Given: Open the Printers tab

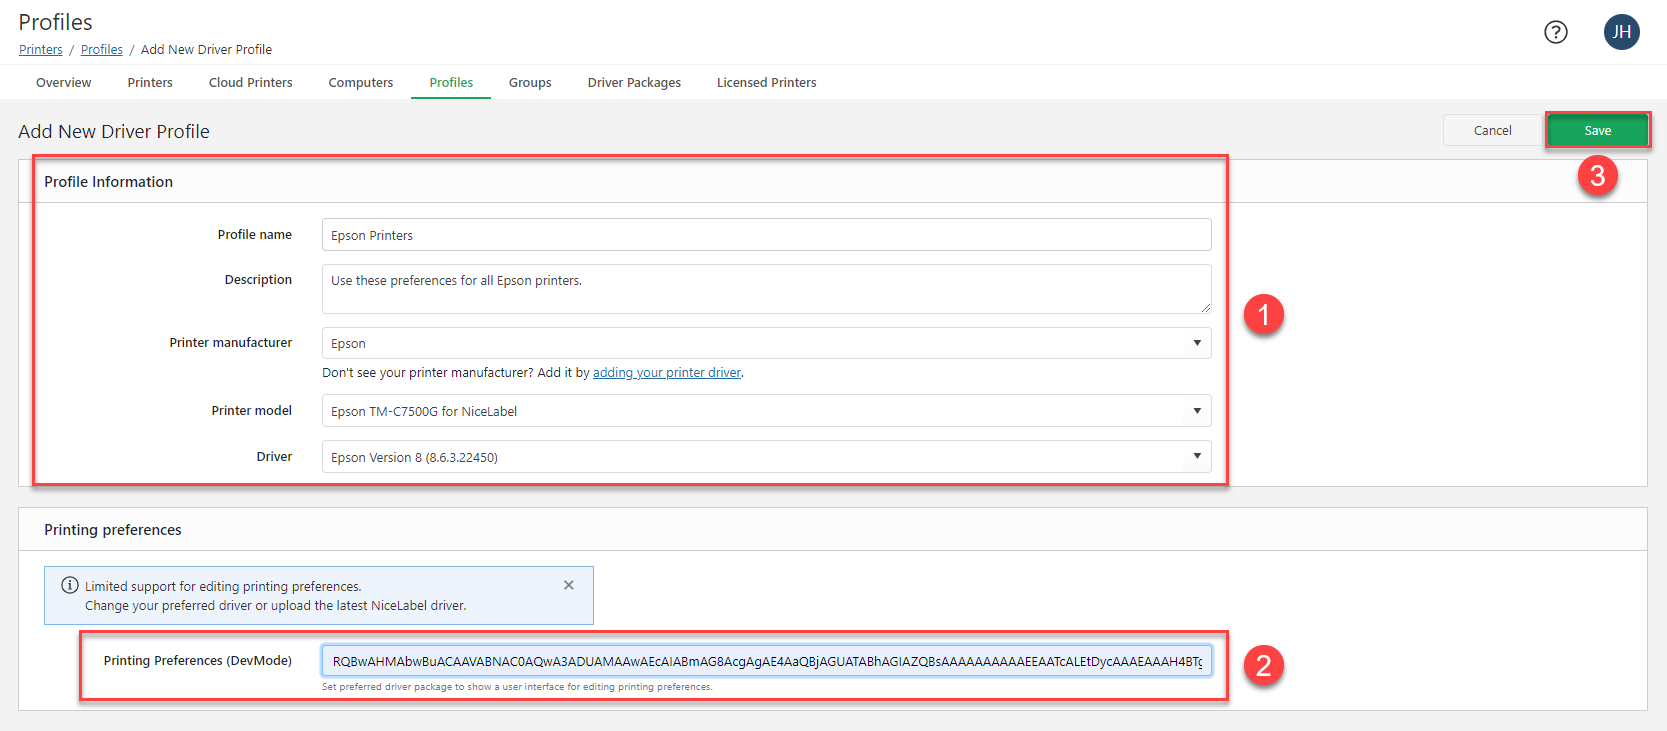Looking at the screenshot, I should pyautogui.click(x=150, y=83).
